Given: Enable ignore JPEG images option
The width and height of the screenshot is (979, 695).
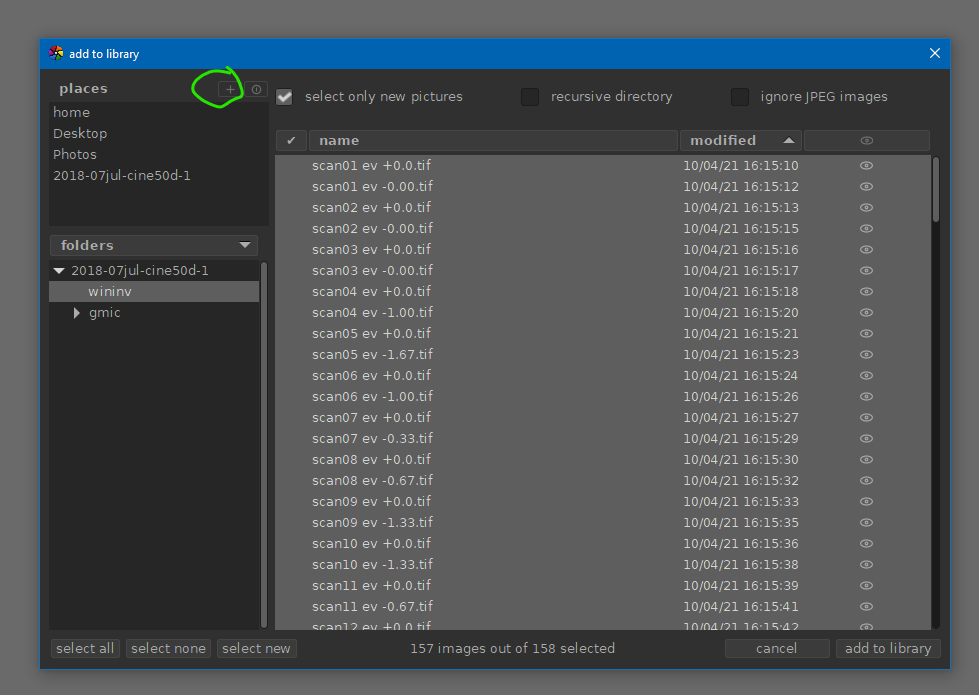Looking at the screenshot, I should [740, 97].
